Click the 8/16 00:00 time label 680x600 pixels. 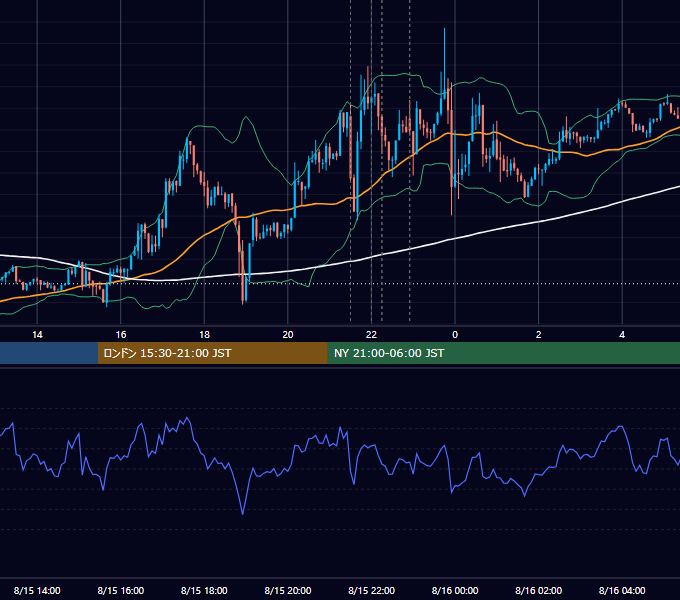point(455,590)
